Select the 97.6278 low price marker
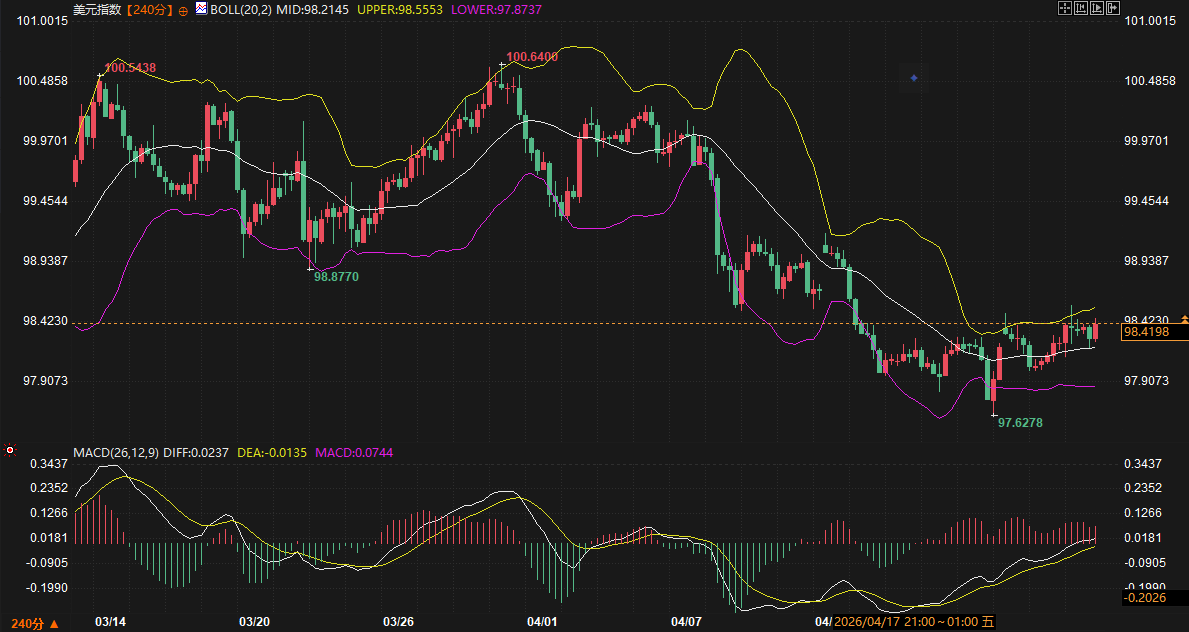Viewport: 1189px width, 632px height. (1020, 423)
